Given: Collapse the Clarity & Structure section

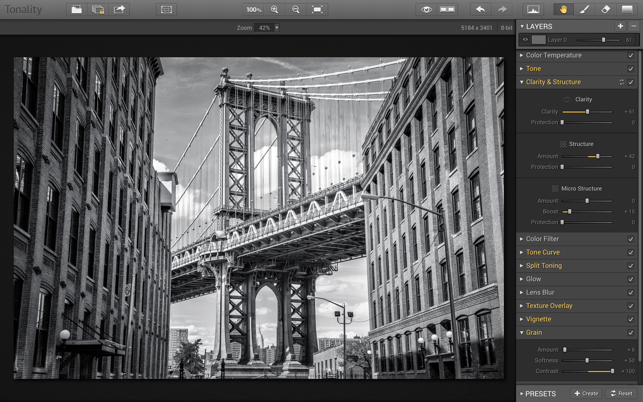Looking at the screenshot, I should [x=521, y=82].
